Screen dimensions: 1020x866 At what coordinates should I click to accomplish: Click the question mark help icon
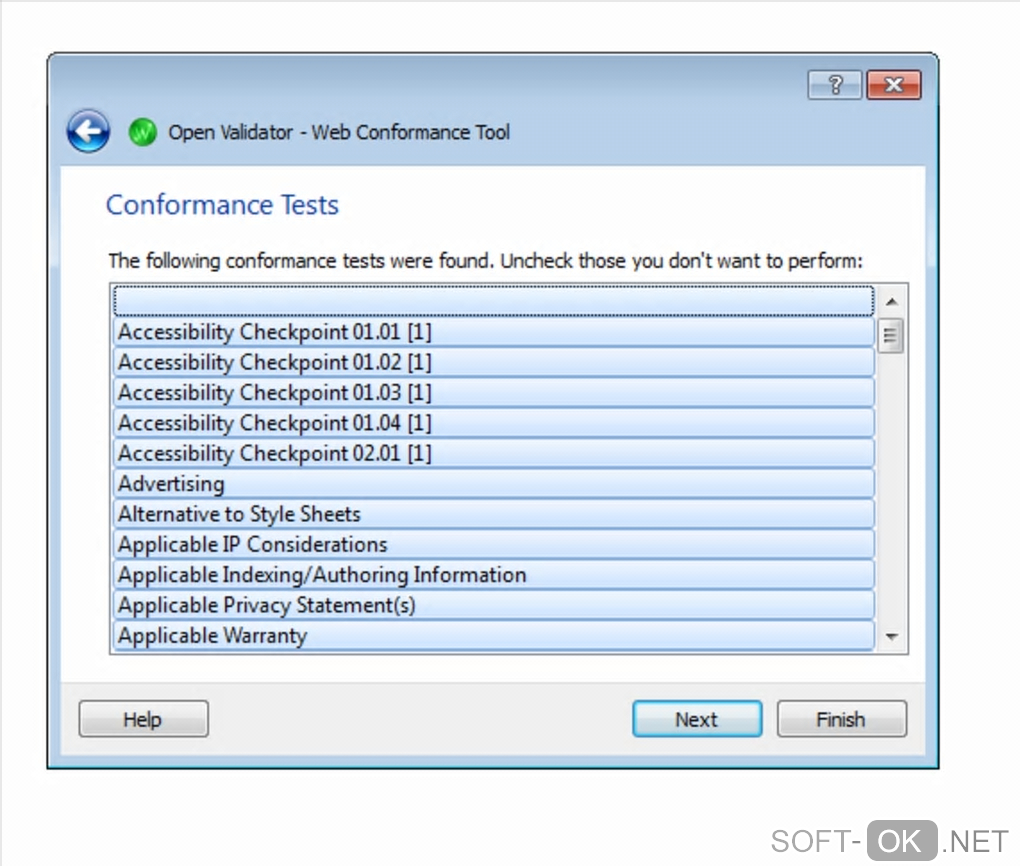(x=835, y=86)
